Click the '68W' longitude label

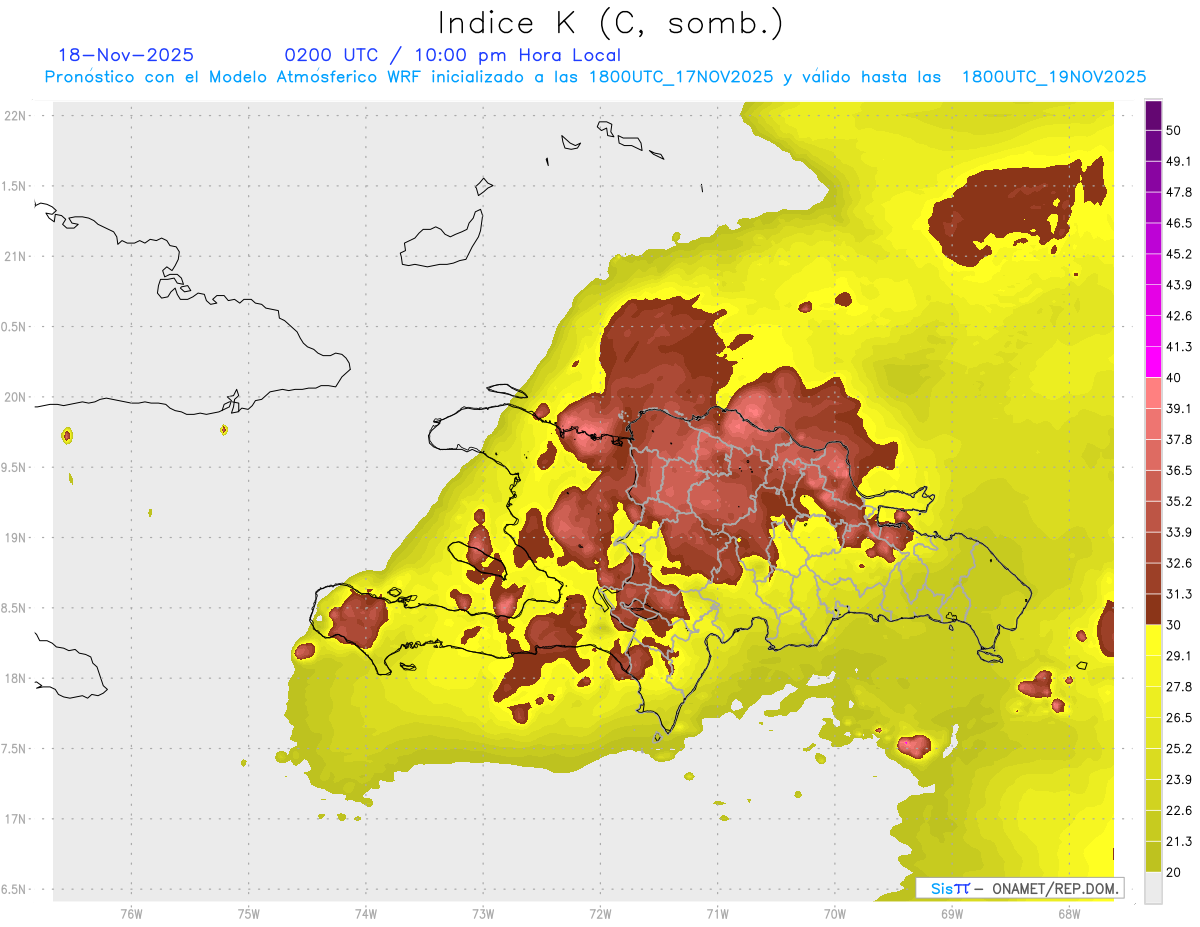pyautogui.click(x=1069, y=913)
